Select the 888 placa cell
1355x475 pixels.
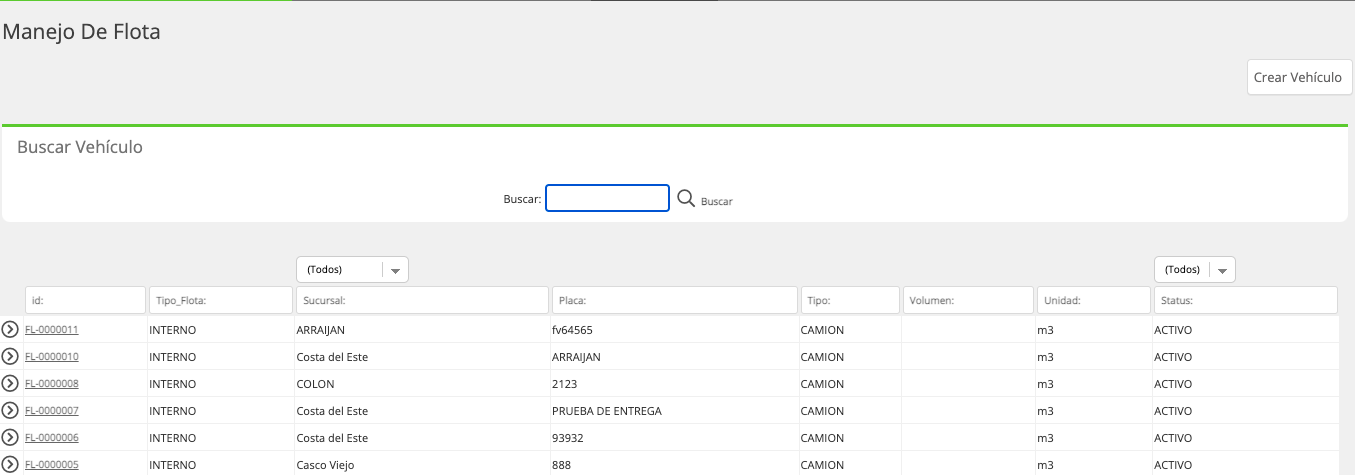click(562, 464)
